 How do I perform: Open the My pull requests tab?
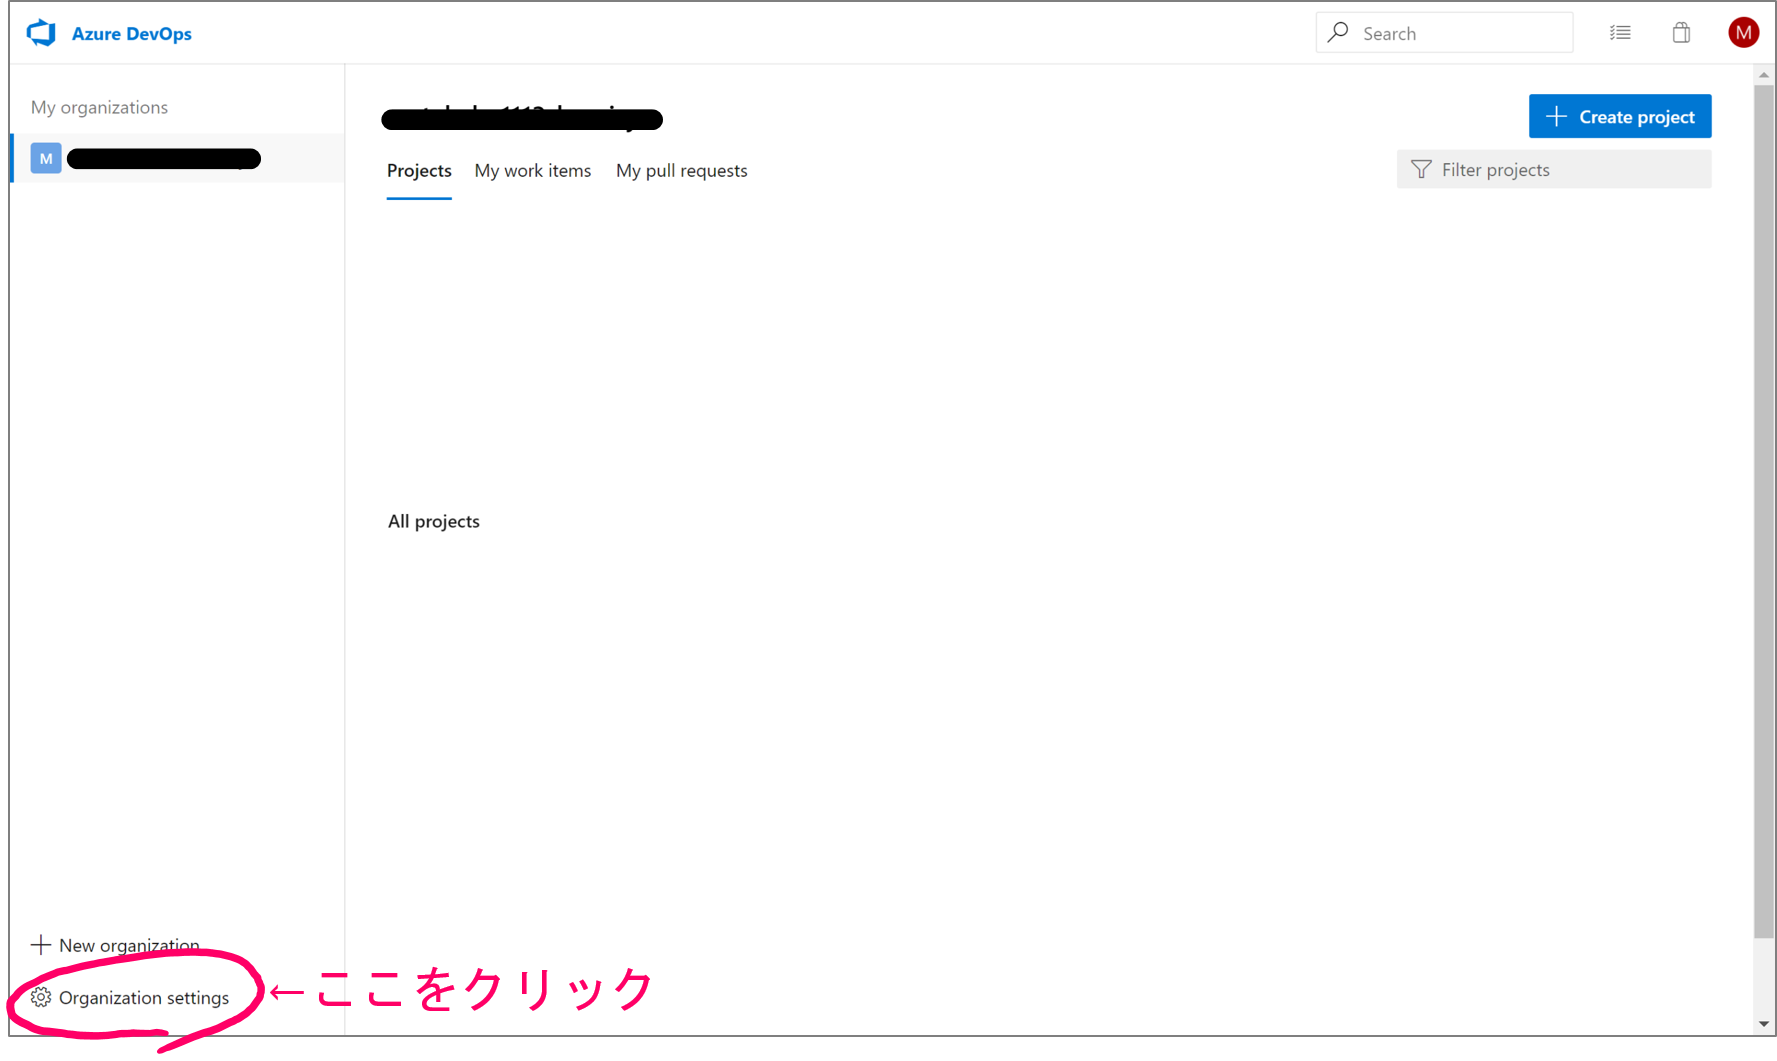(681, 170)
